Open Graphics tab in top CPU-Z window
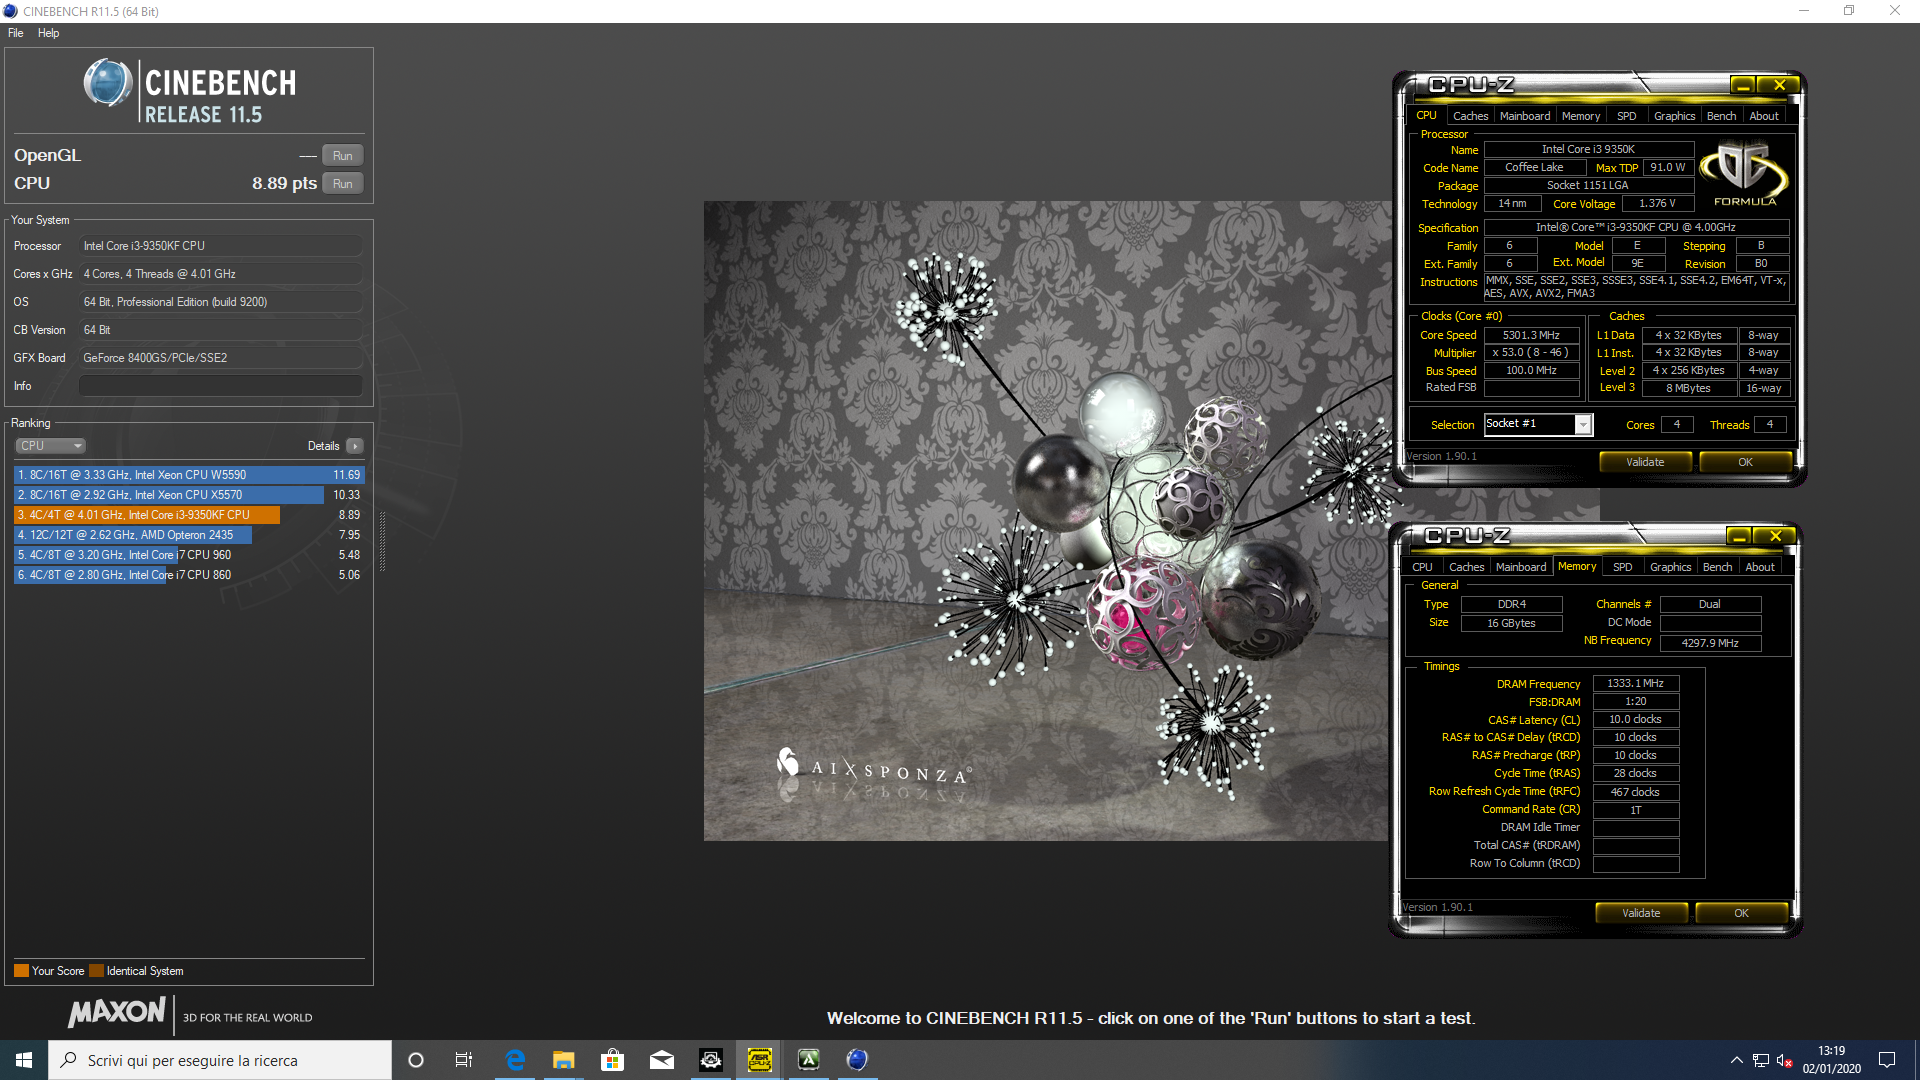 pyautogui.click(x=1674, y=116)
